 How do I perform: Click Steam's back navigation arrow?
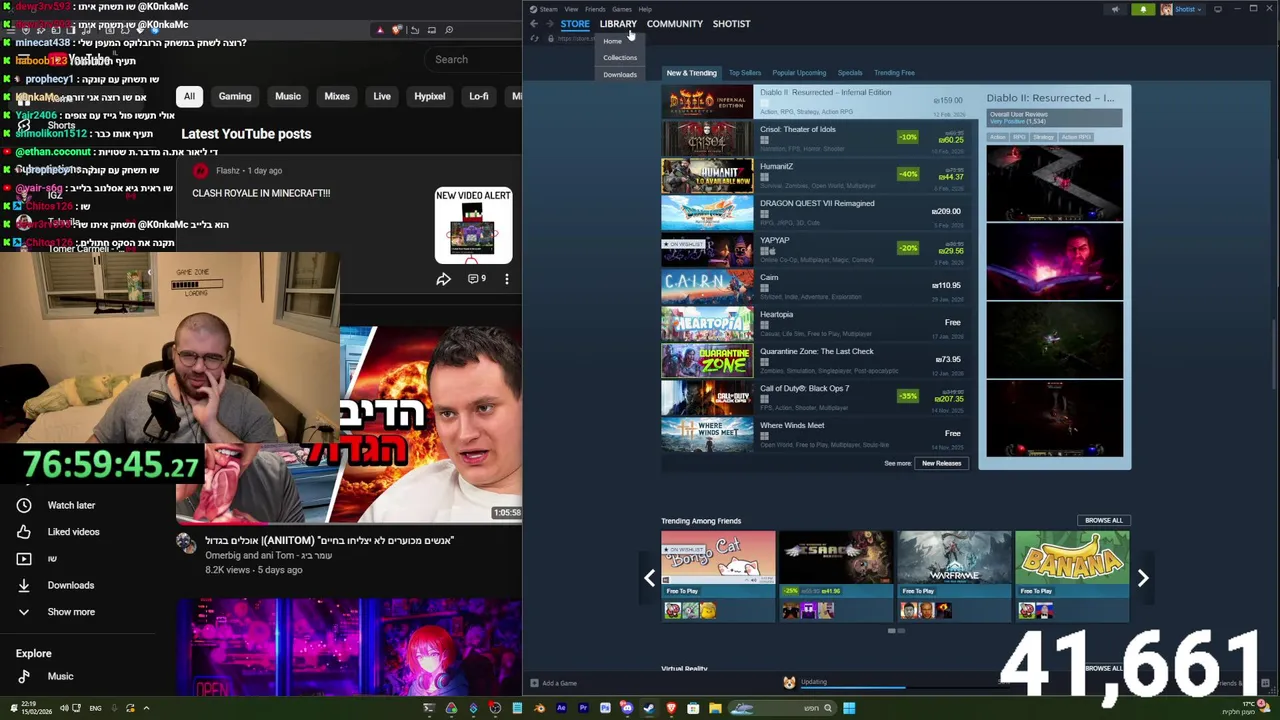pos(534,23)
